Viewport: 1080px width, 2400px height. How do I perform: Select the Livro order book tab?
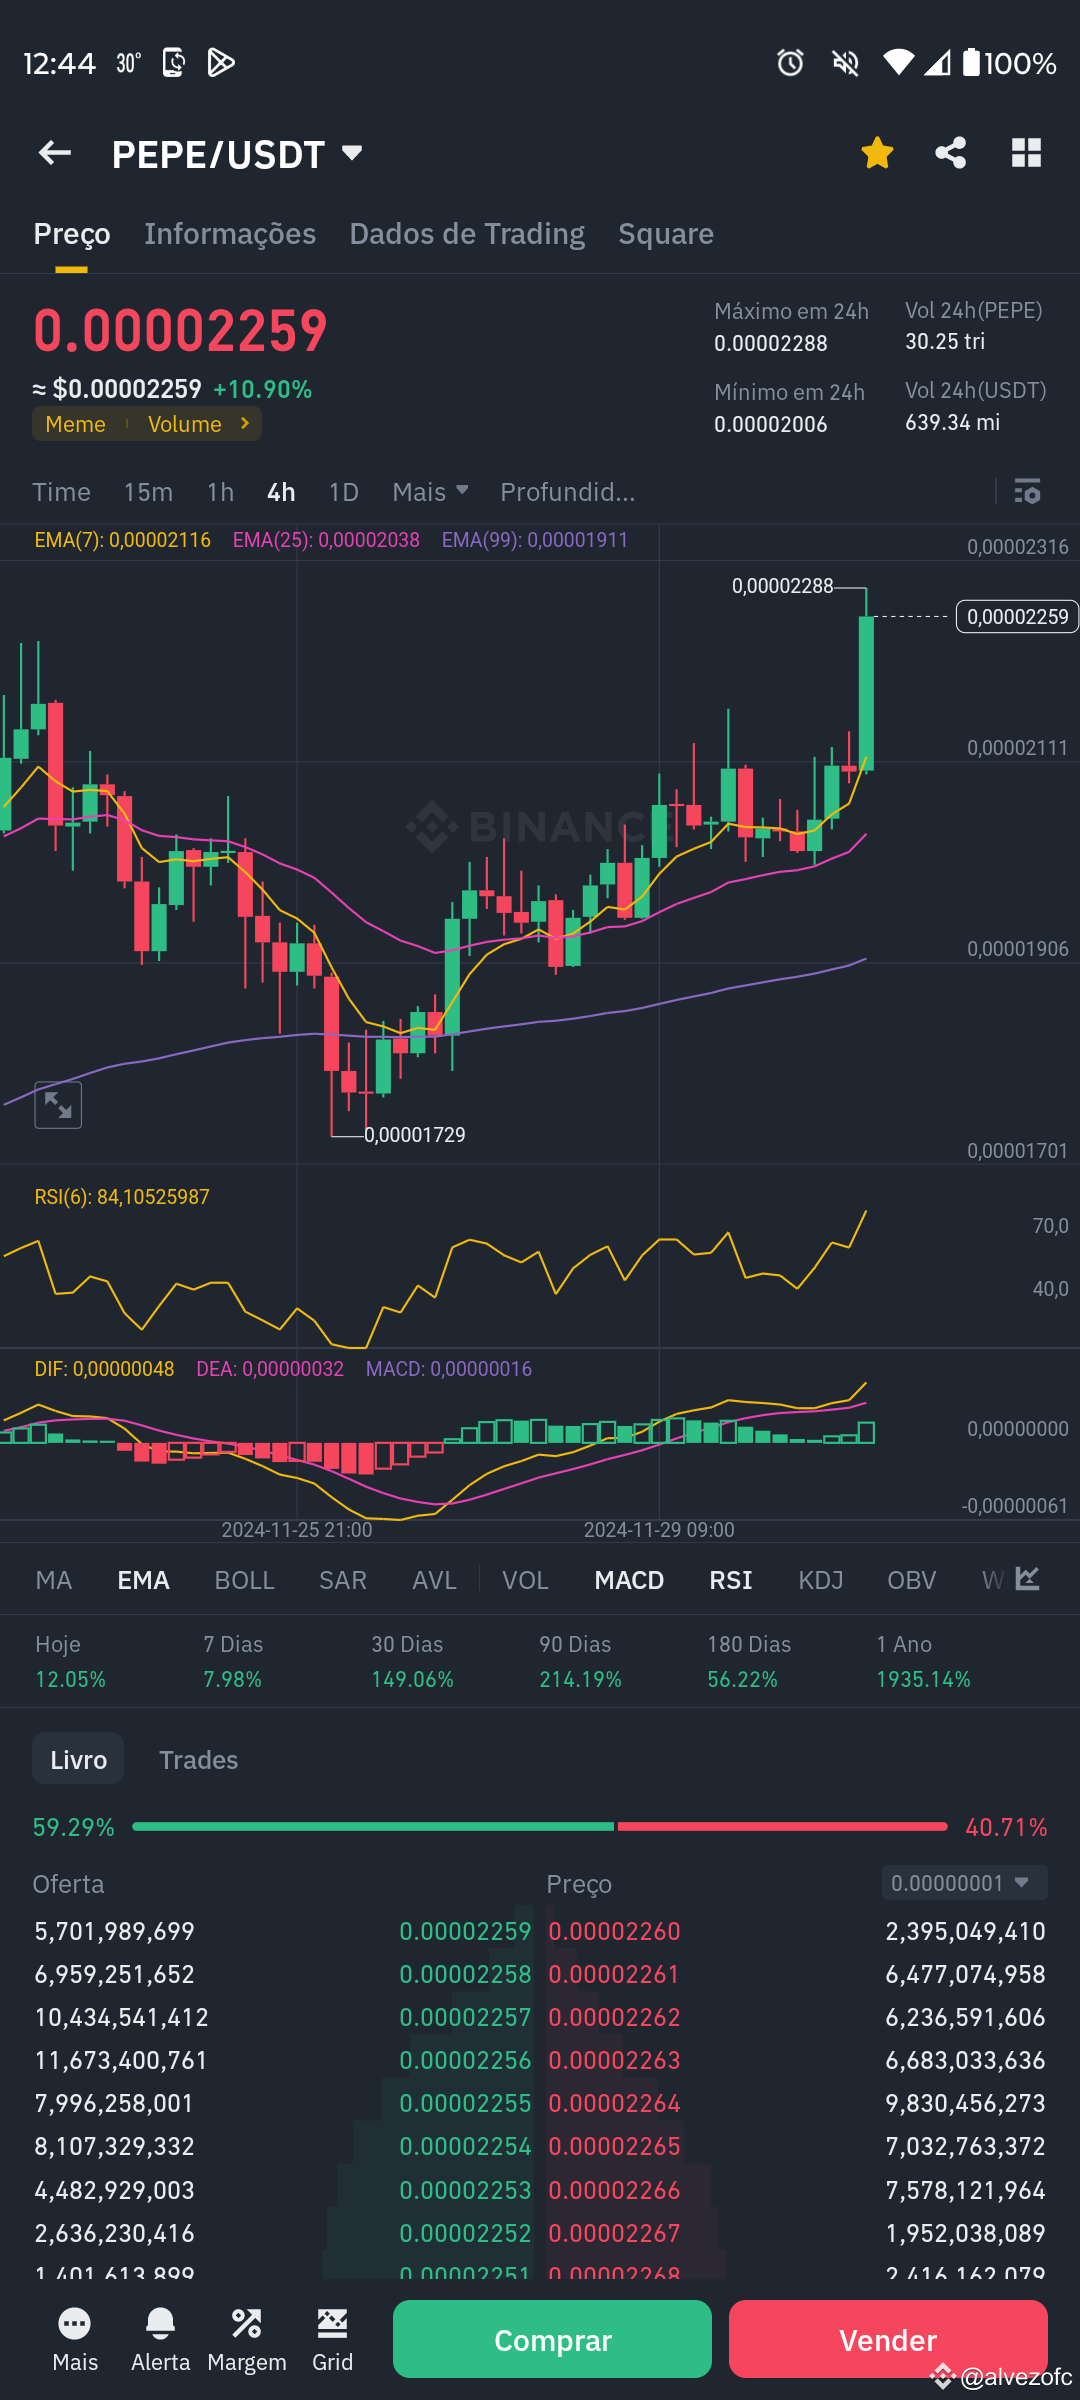(x=78, y=1759)
